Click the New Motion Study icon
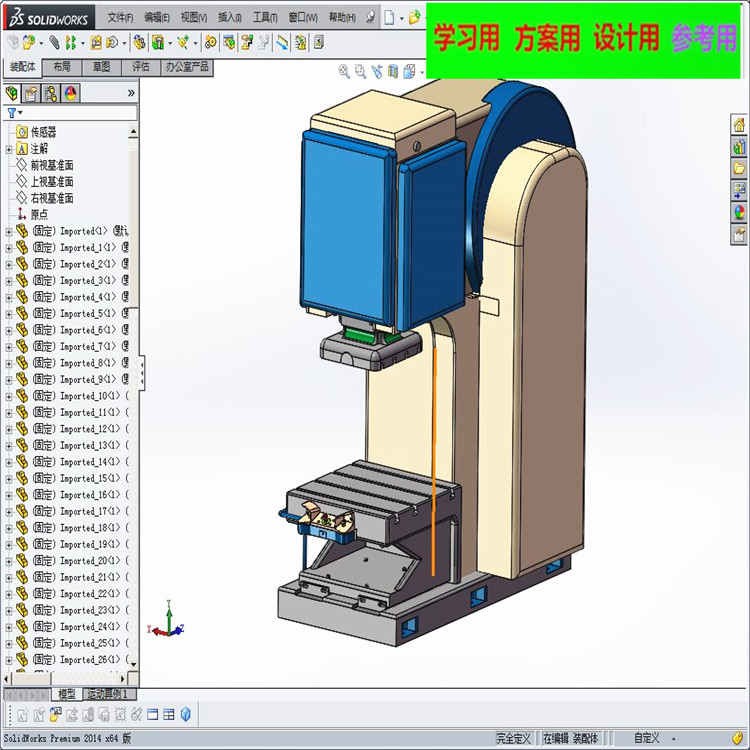The image size is (750, 750). (210, 43)
